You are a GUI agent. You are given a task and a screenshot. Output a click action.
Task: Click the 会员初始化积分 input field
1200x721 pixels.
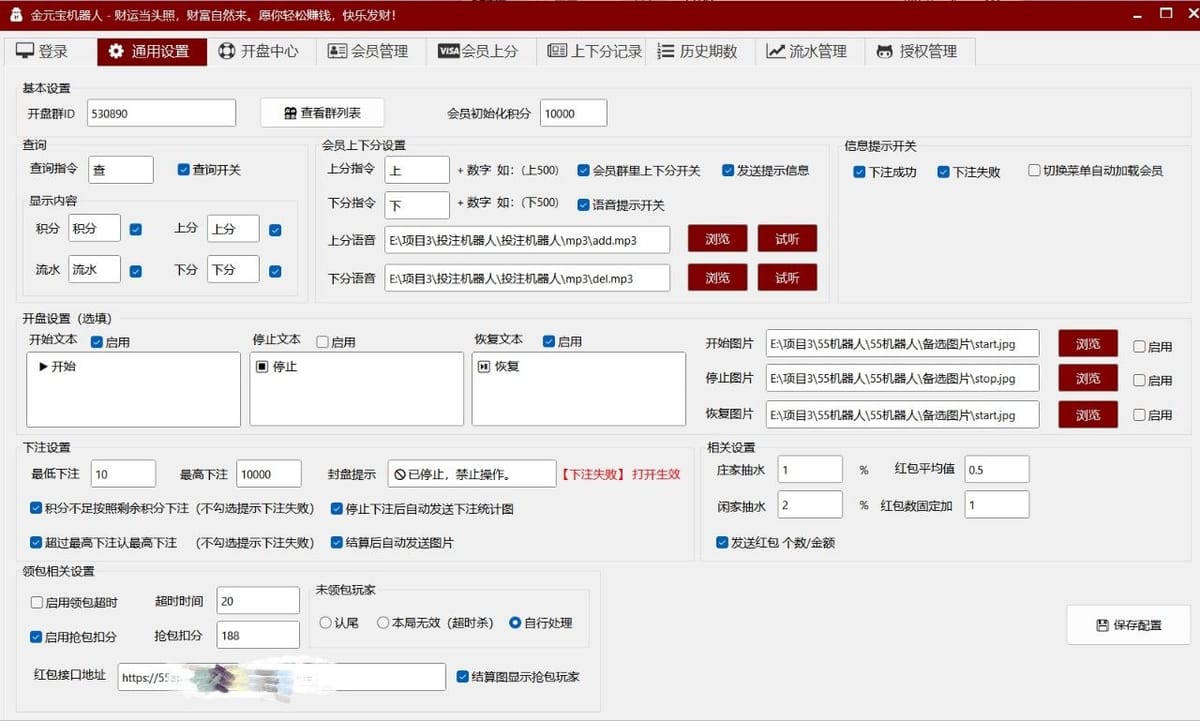[573, 113]
